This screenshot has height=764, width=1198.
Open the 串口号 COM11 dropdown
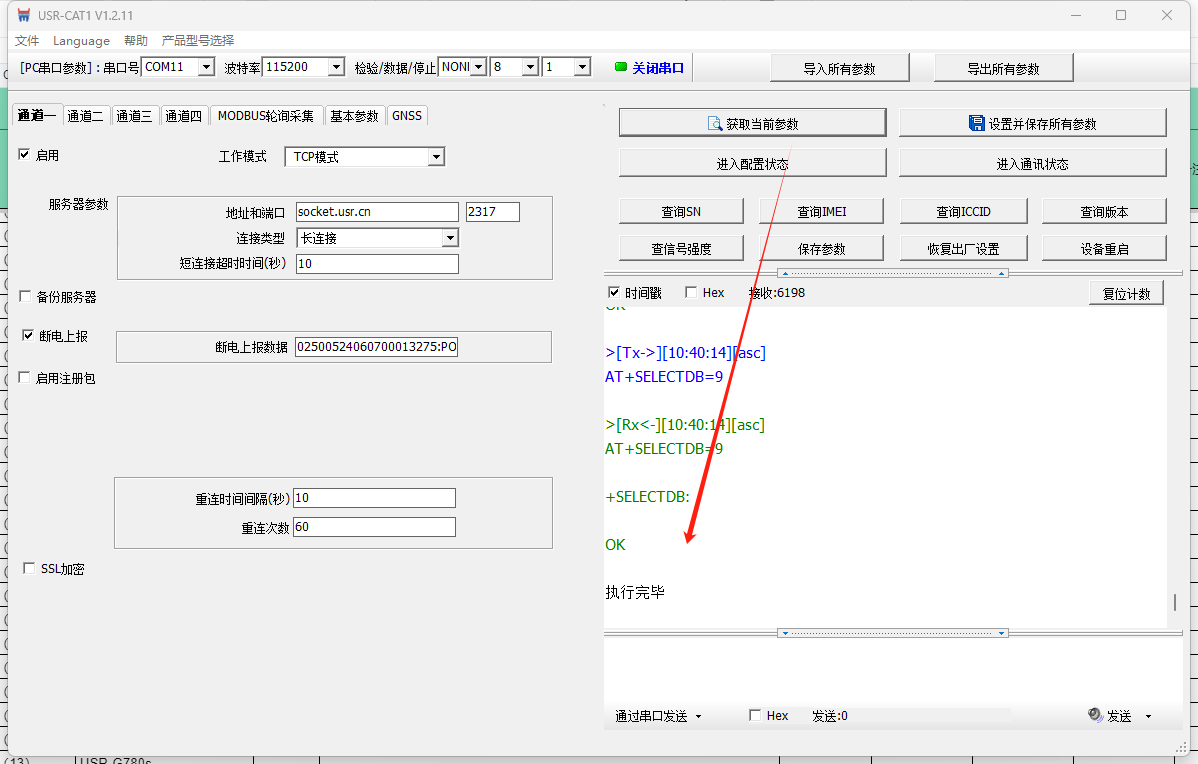pos(206,67)
